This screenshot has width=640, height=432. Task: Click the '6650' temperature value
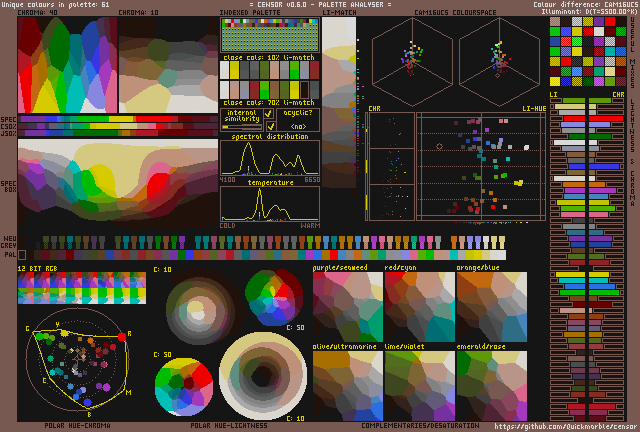[312, 180]
